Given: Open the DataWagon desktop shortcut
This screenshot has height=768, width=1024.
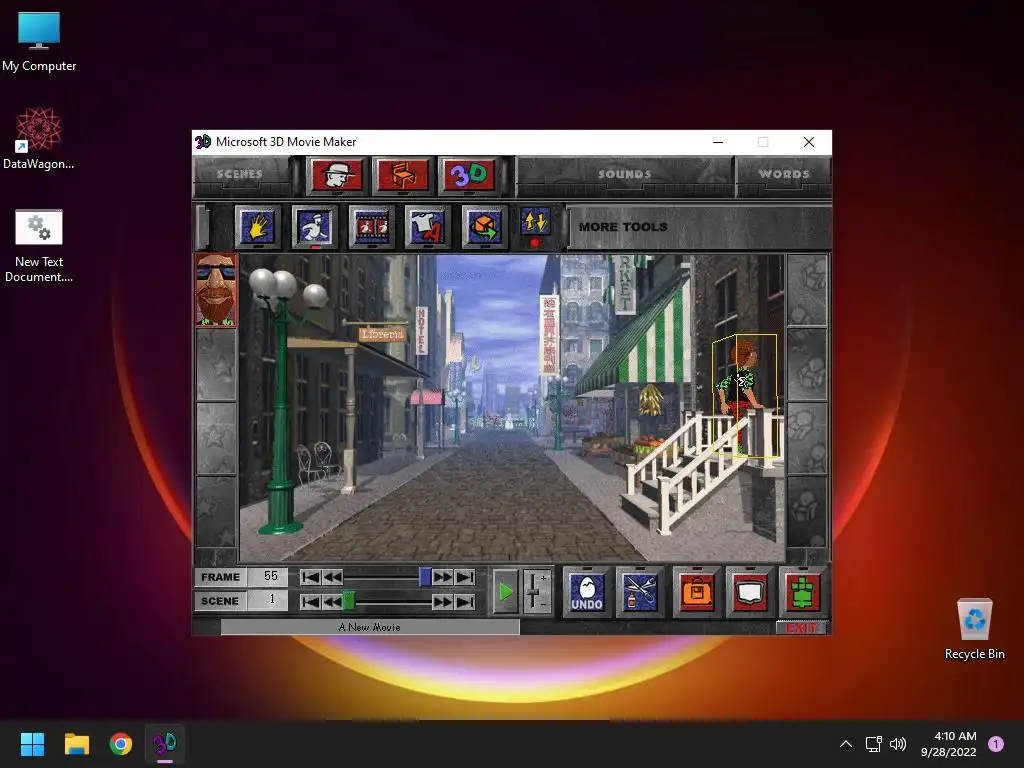Looking at the screenshot, I should click(39, 139).
